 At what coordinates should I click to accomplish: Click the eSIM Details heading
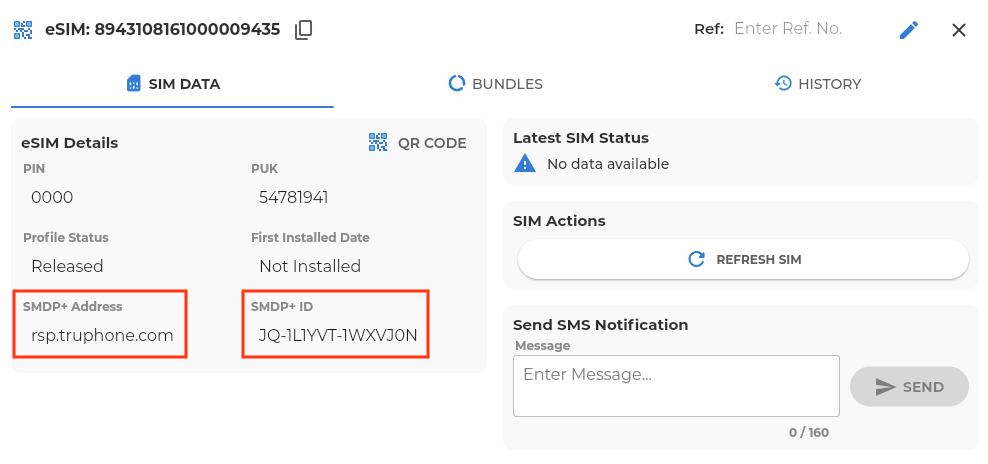(x=69, y=143)
